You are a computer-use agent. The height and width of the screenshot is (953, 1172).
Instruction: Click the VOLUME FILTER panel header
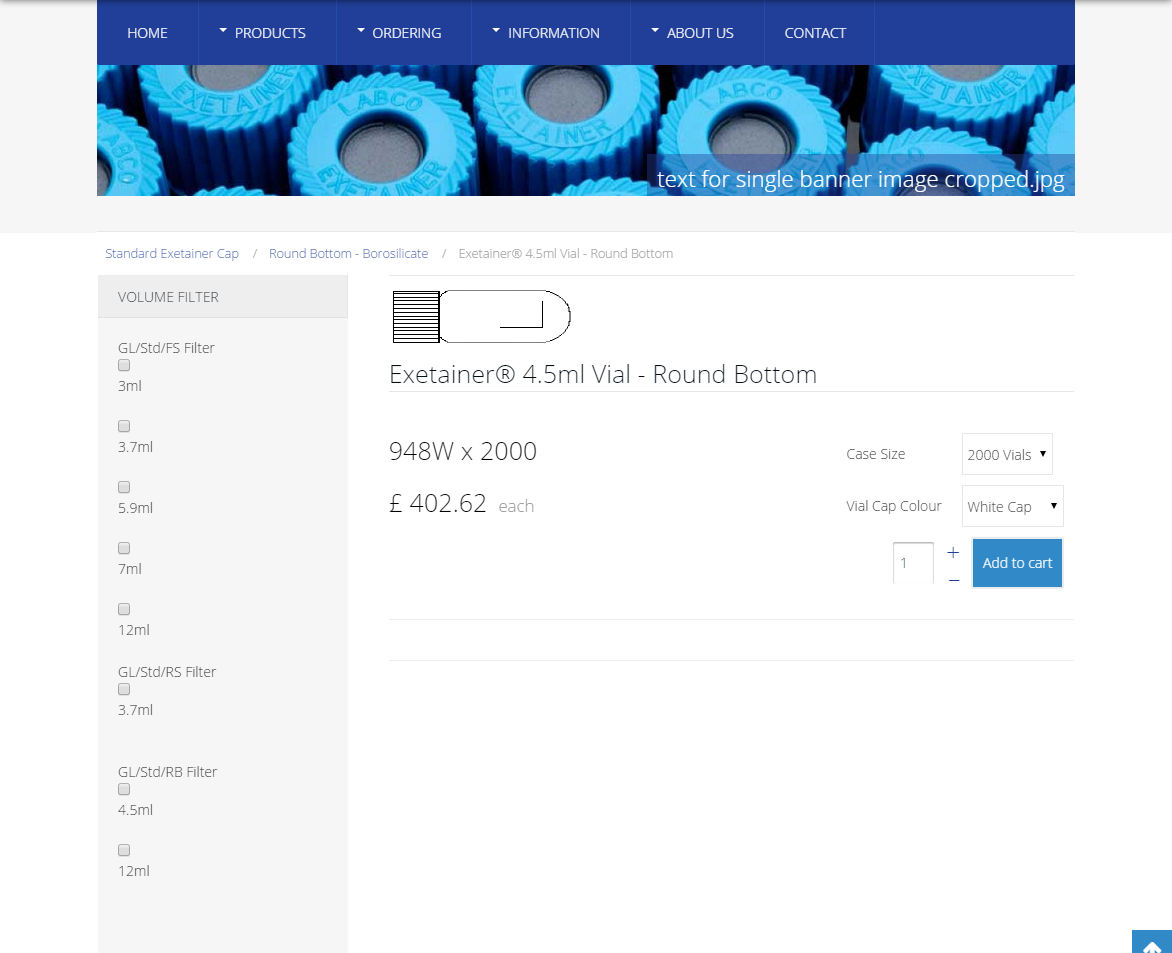pos(223,297)
